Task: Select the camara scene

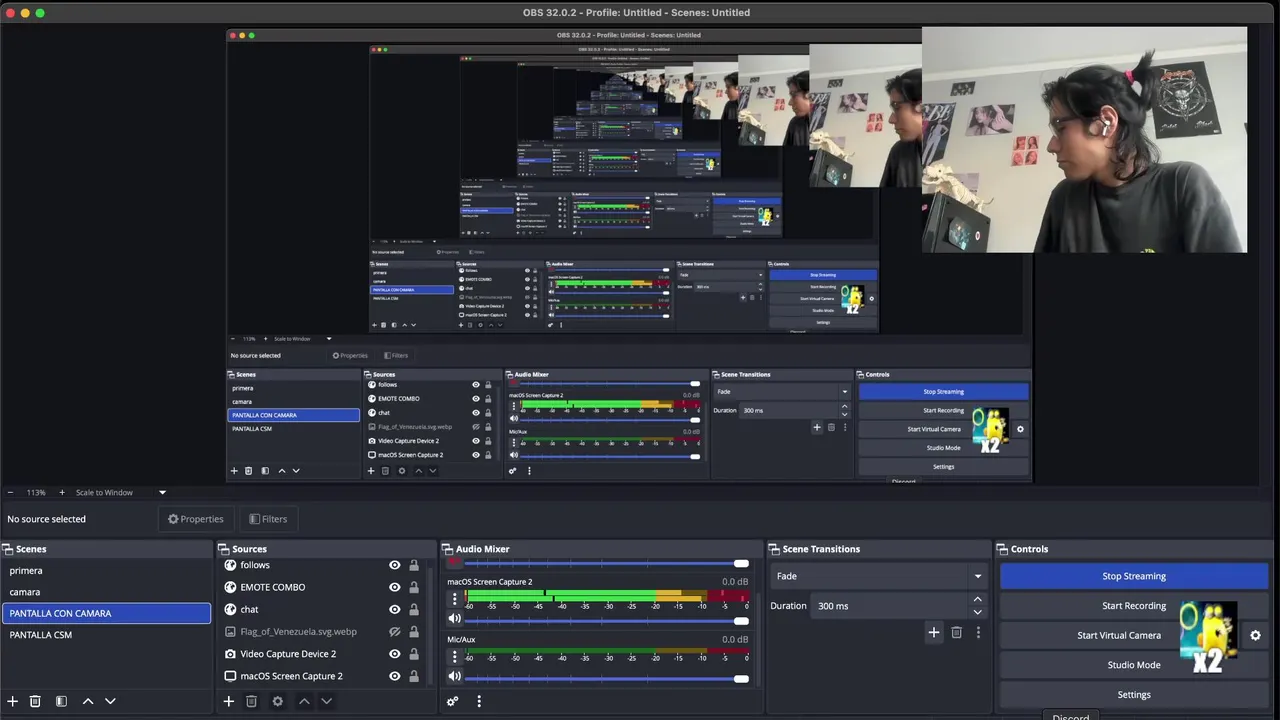Action: pyautogui.click(x=106, y=592)
